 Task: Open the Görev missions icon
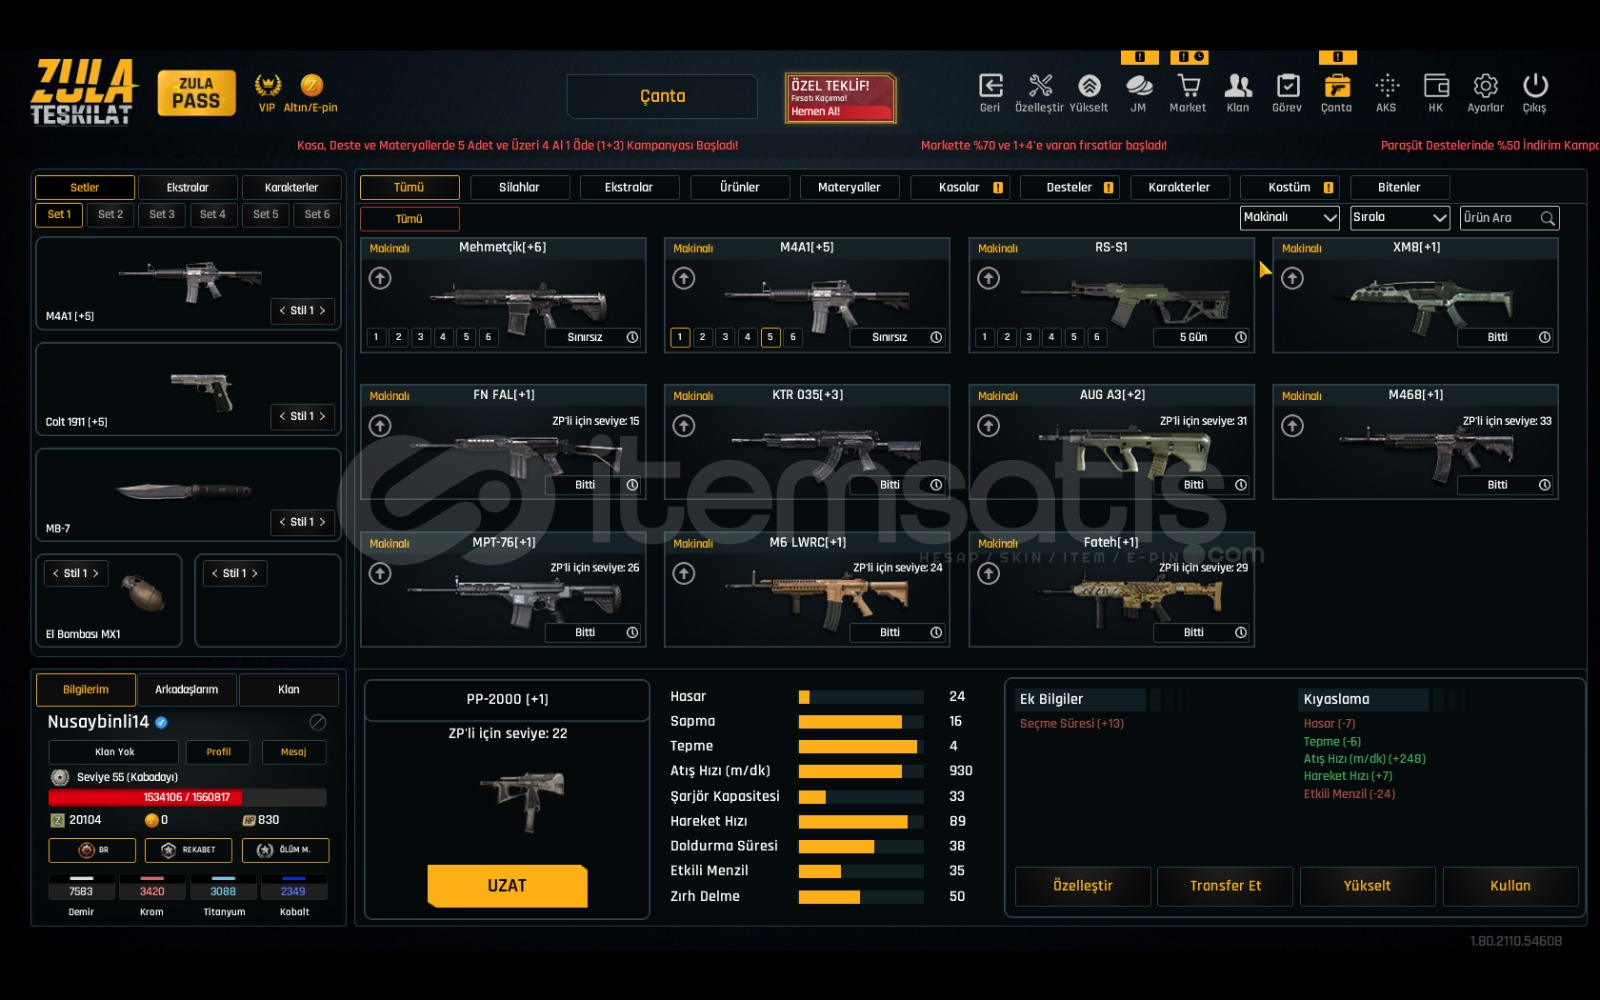click(1287, 86)
